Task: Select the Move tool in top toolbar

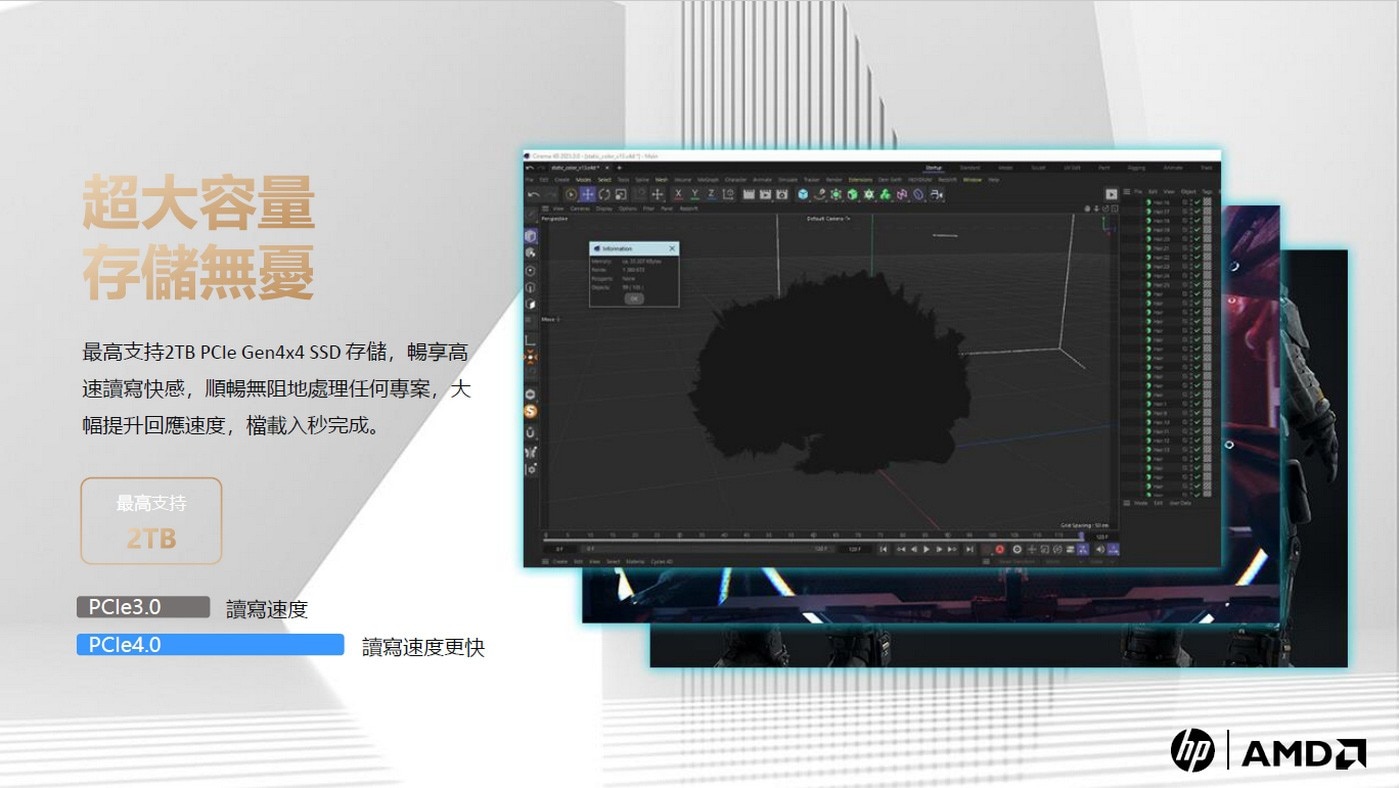Action: click(x=588, y=195)
